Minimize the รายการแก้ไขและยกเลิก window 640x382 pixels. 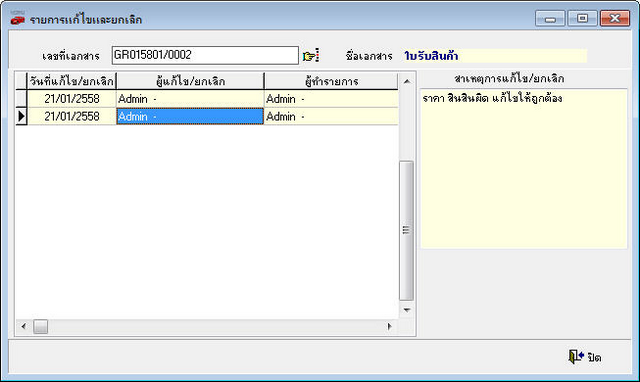click(550, 19)
